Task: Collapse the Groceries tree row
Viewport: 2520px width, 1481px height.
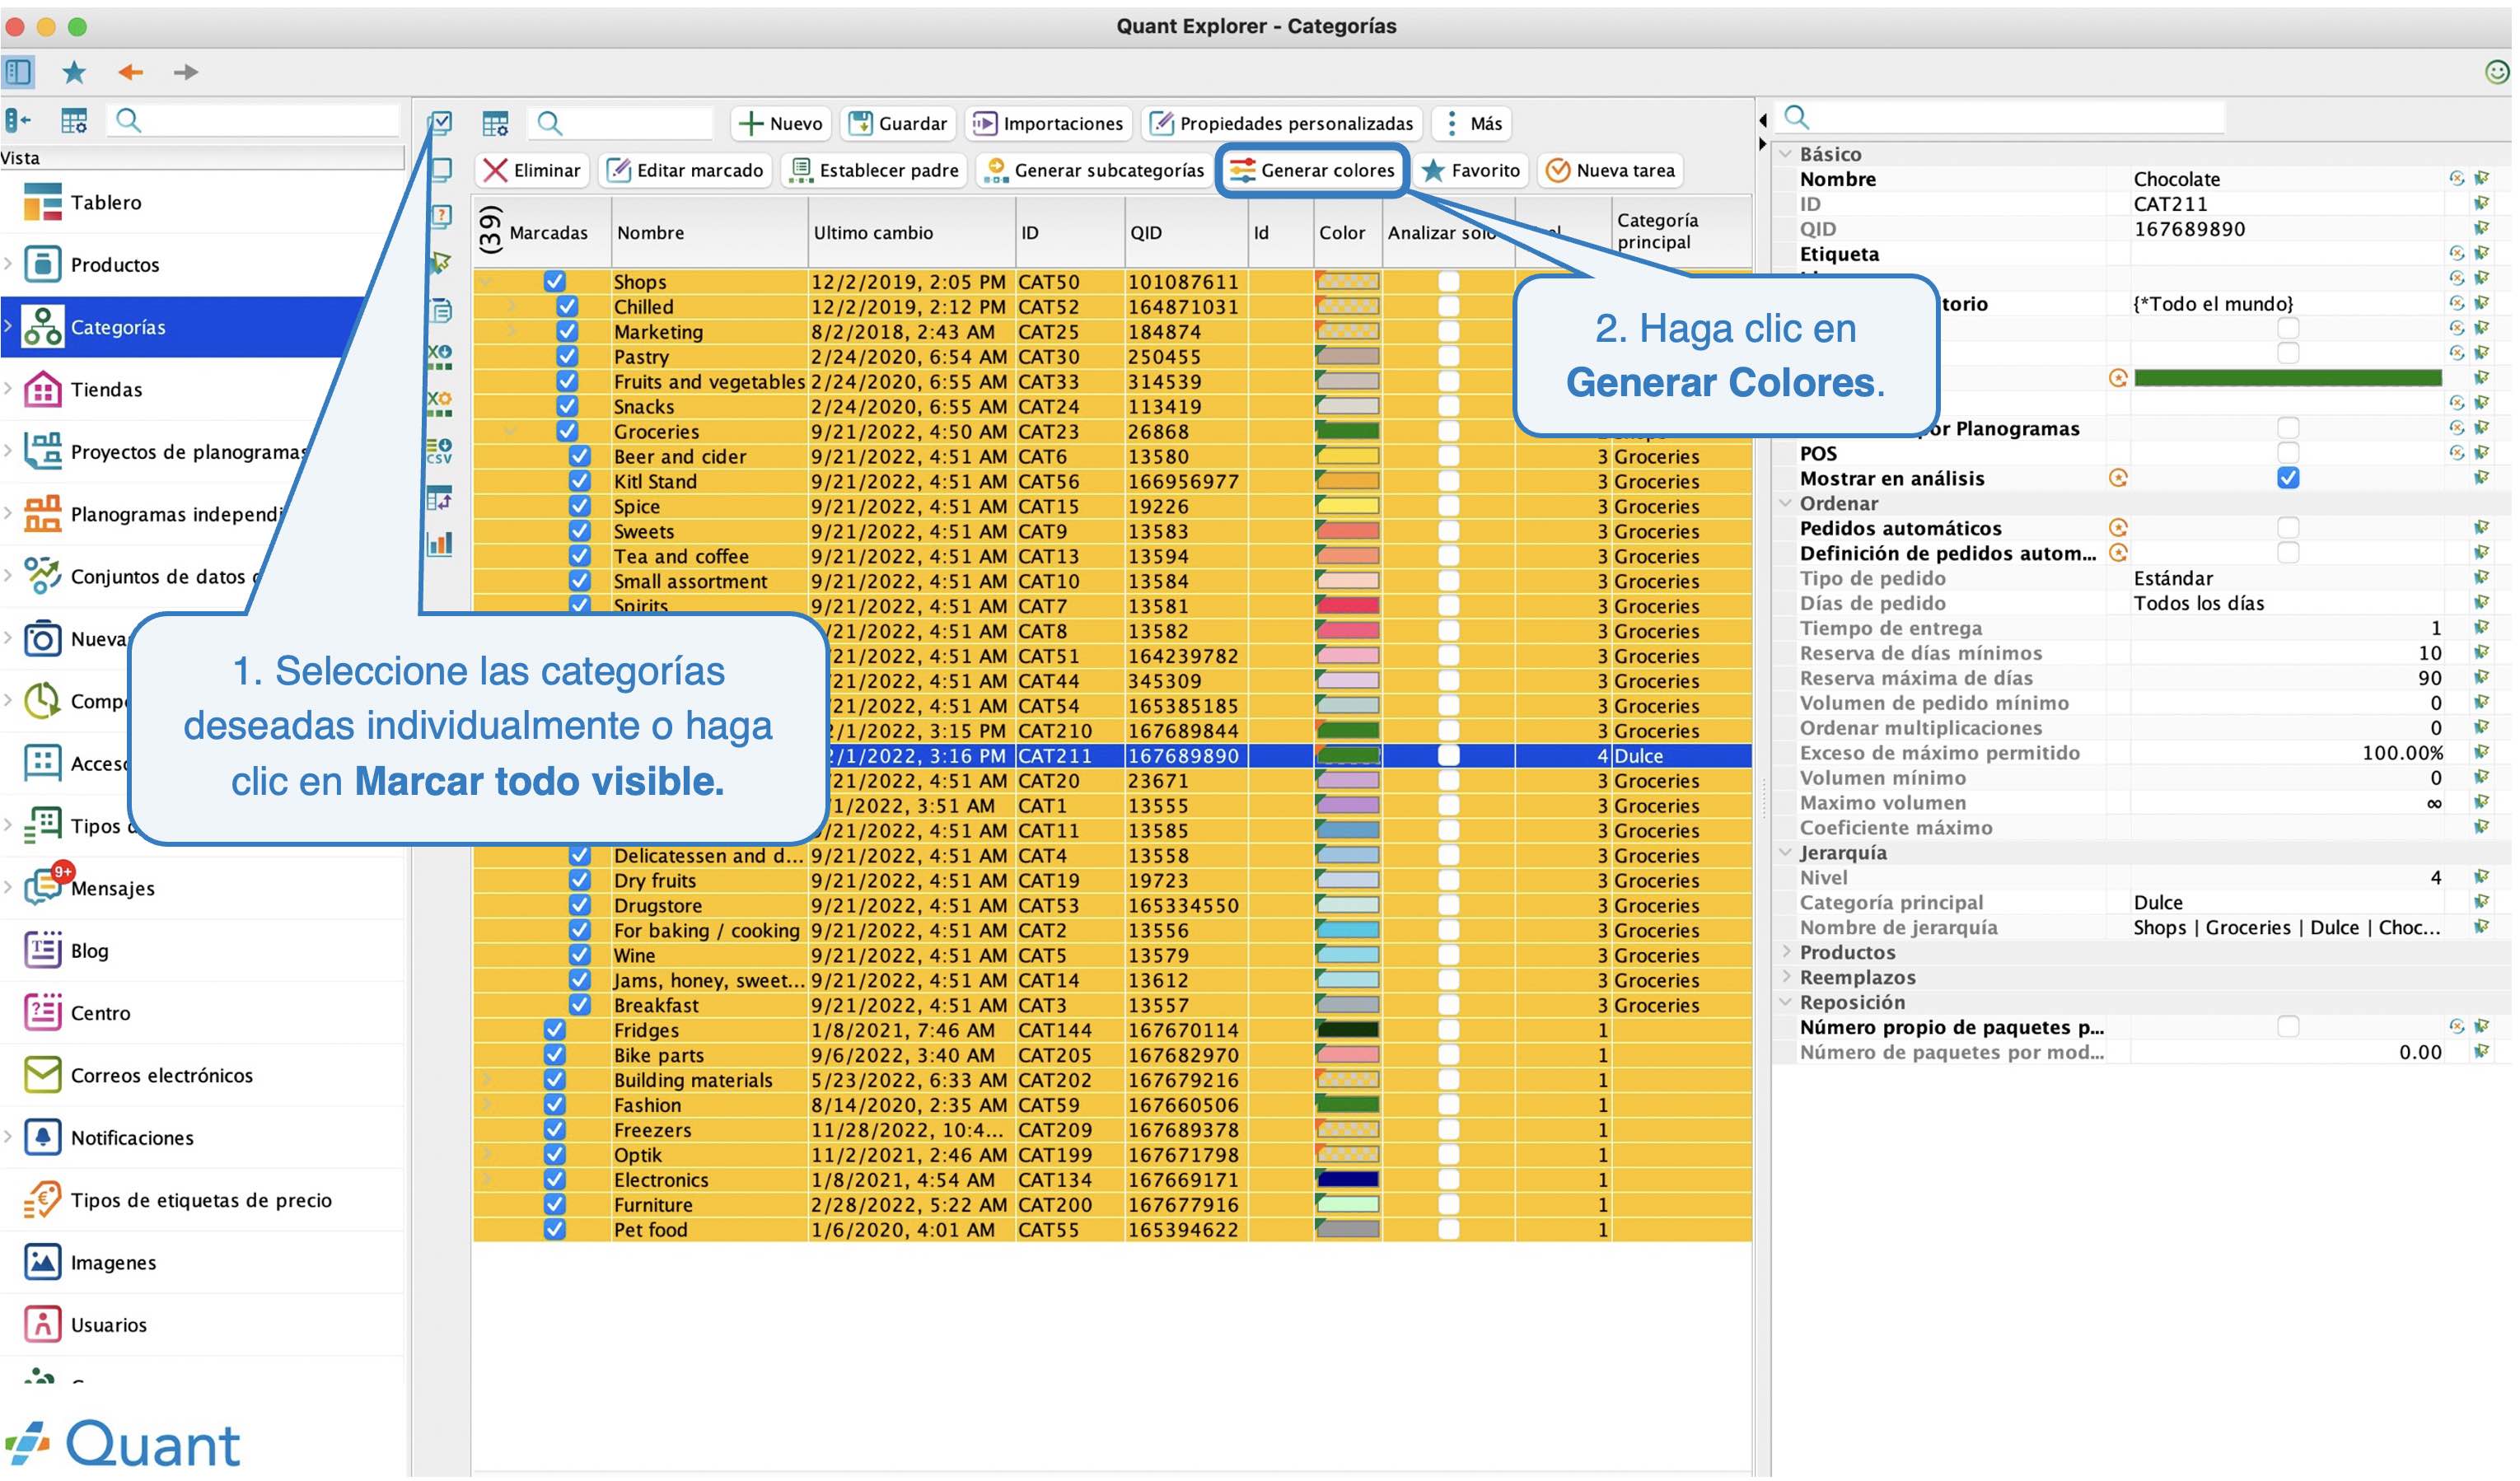Action: [511, 431]
